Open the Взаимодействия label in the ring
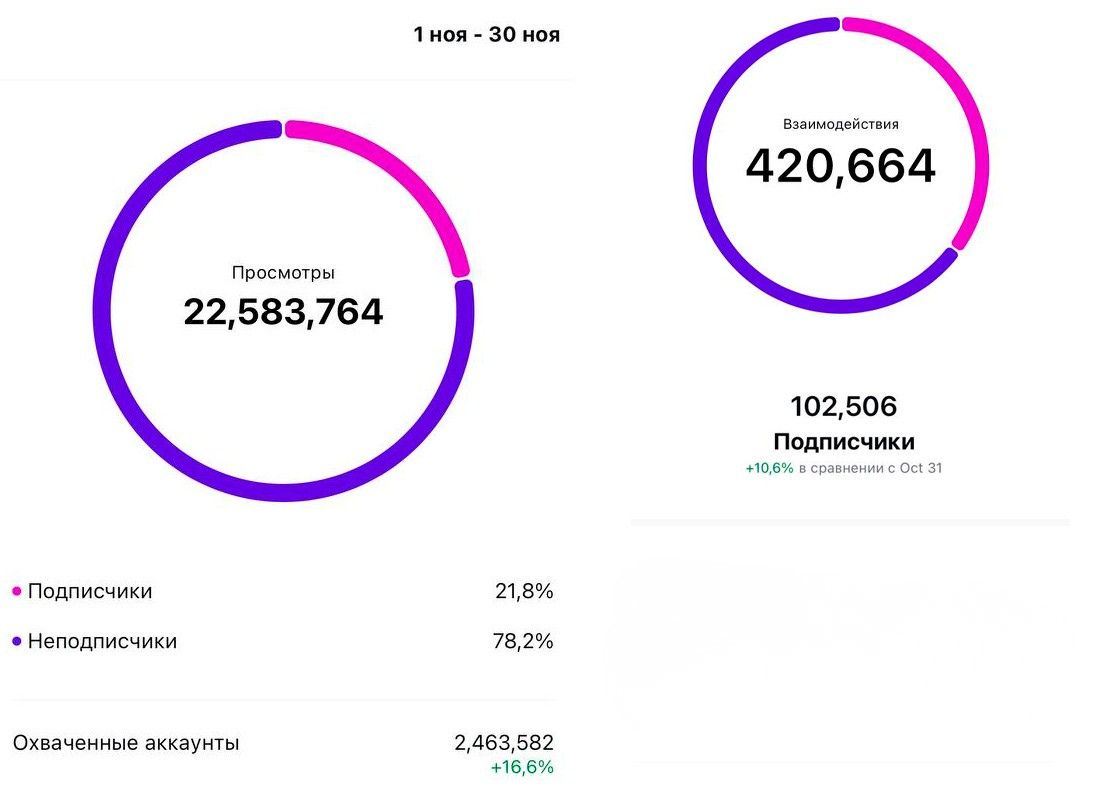 coord(840,125)
